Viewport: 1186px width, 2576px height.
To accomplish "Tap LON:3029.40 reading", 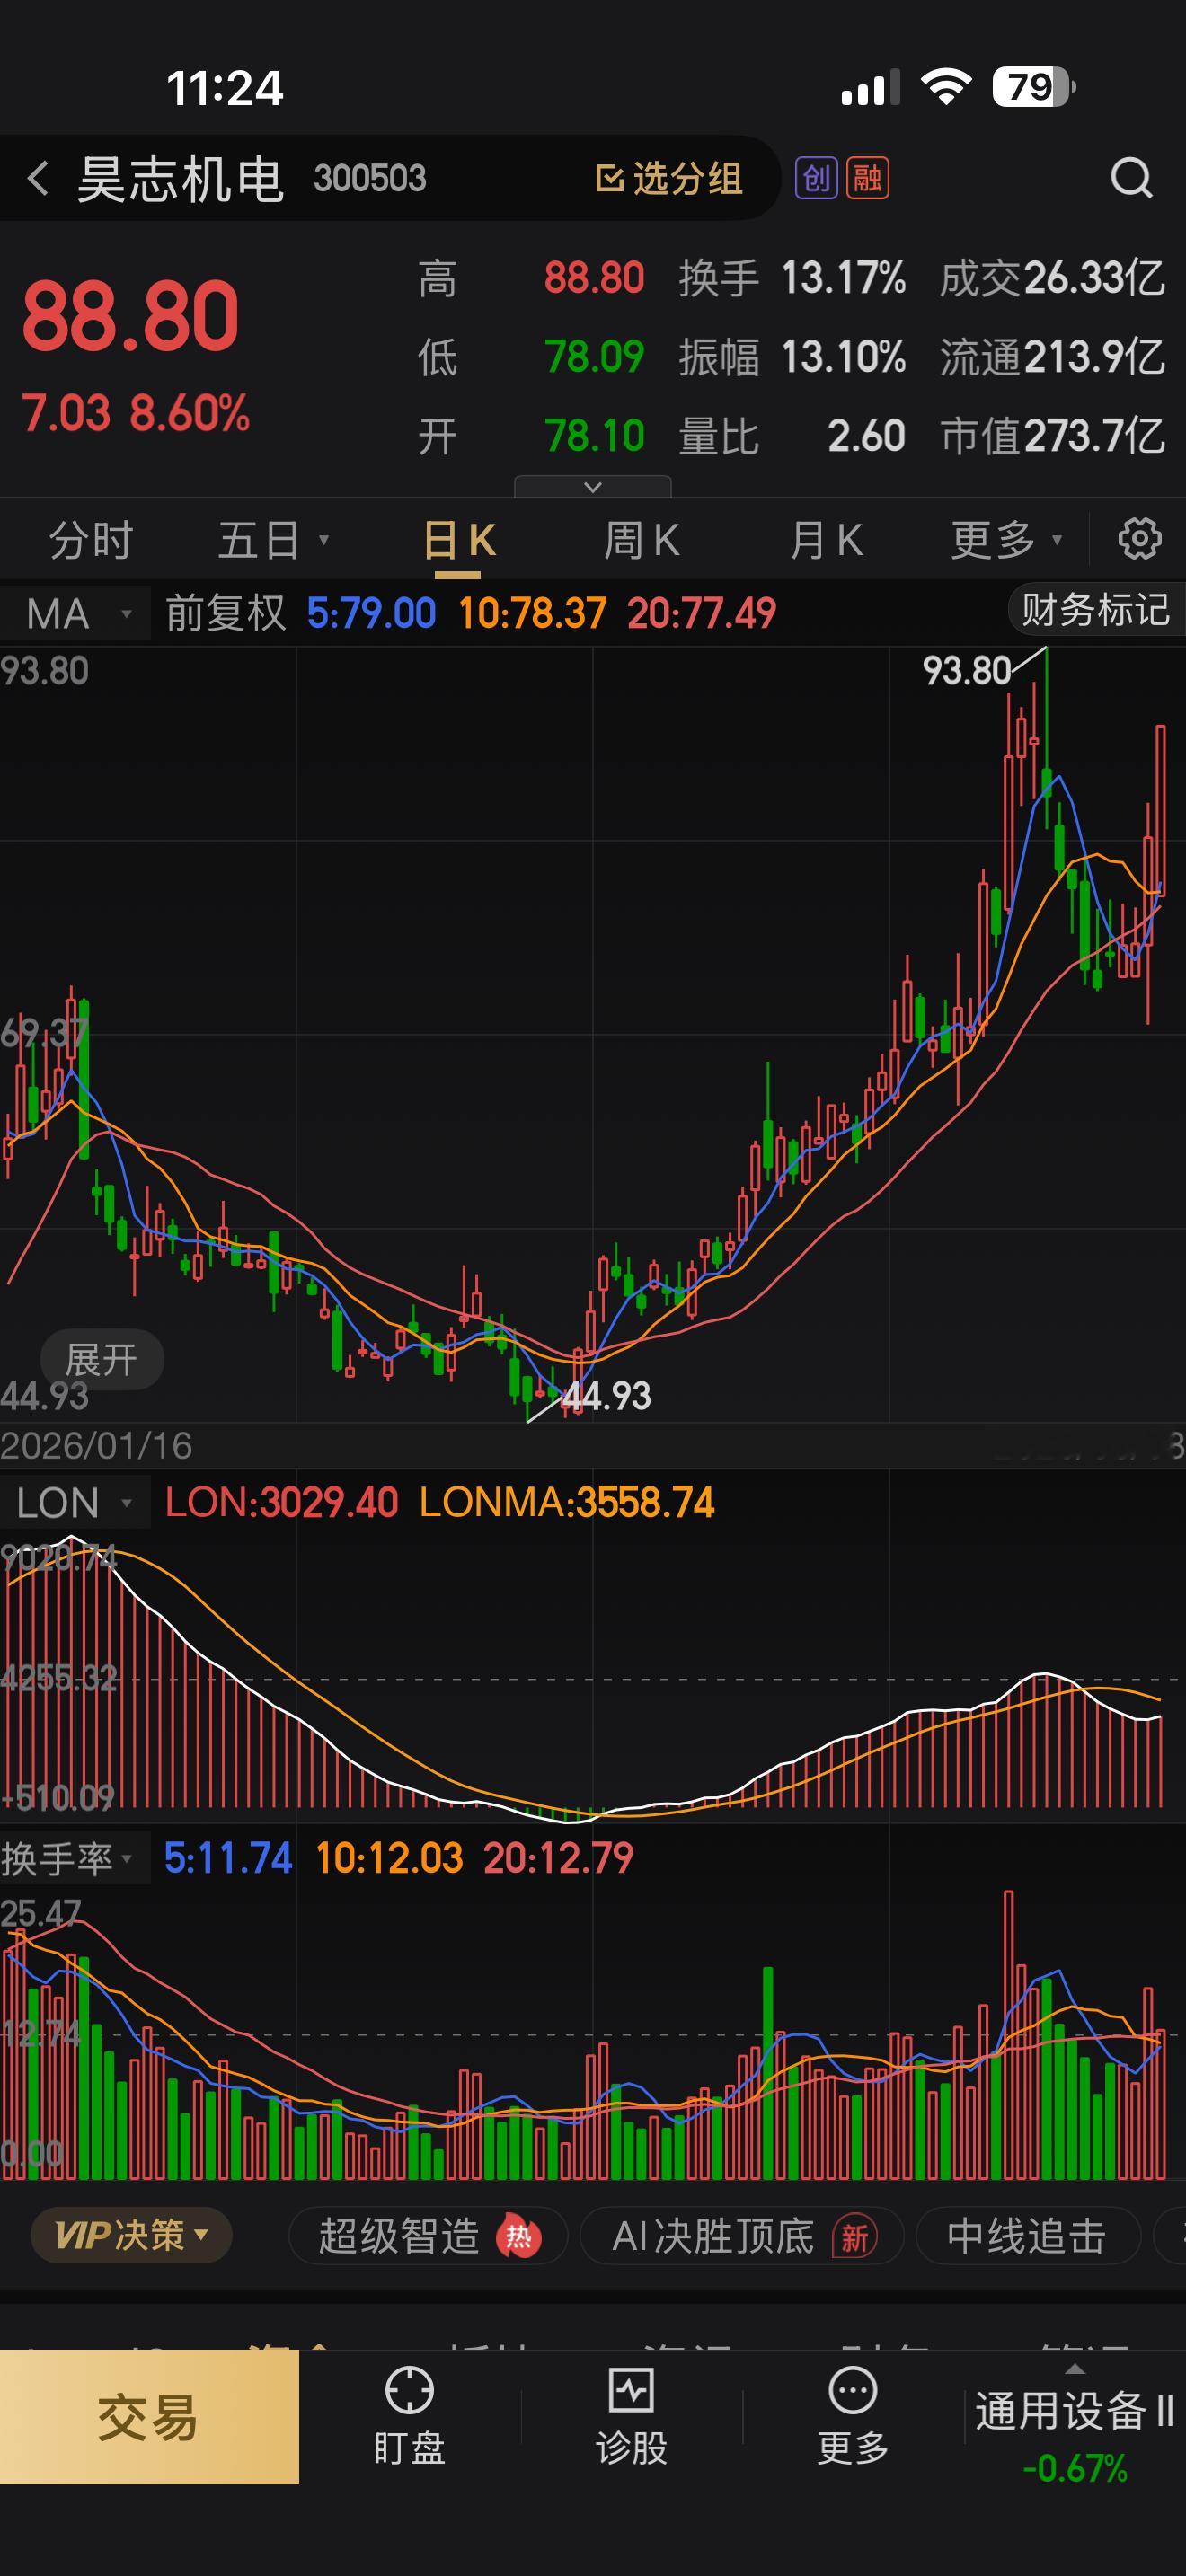I will pyautogui.click(x=281, y=1503).
